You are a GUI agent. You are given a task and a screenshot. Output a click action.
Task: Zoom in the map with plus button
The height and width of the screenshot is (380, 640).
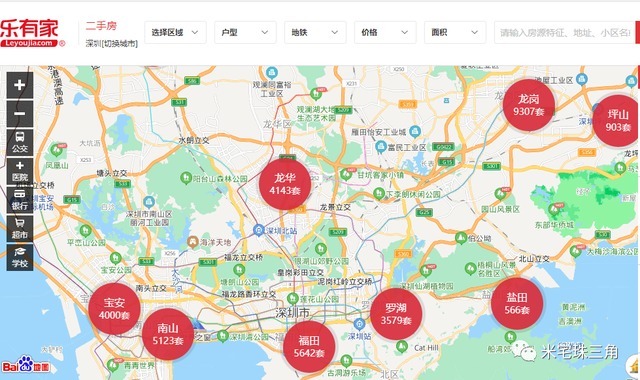point(20,85)
